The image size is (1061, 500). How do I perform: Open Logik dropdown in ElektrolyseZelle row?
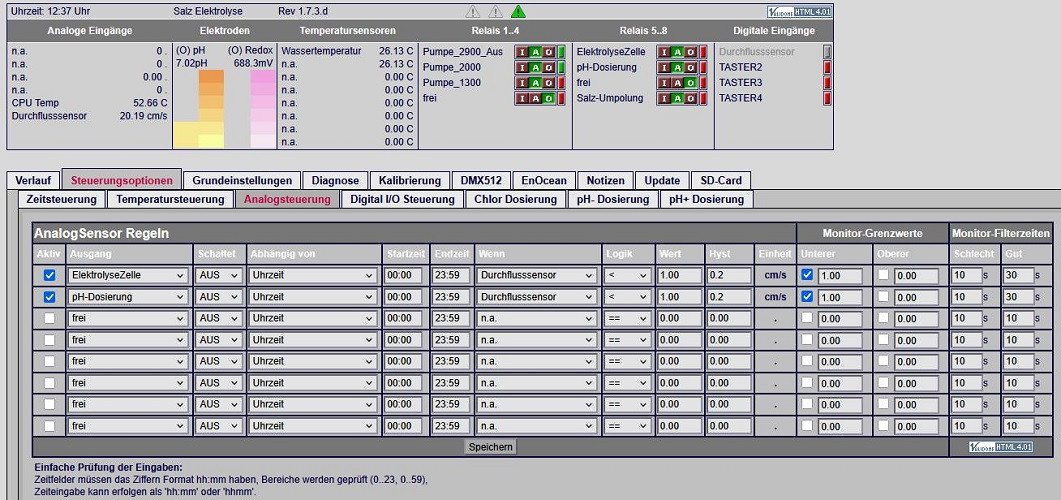click(627, 275)
